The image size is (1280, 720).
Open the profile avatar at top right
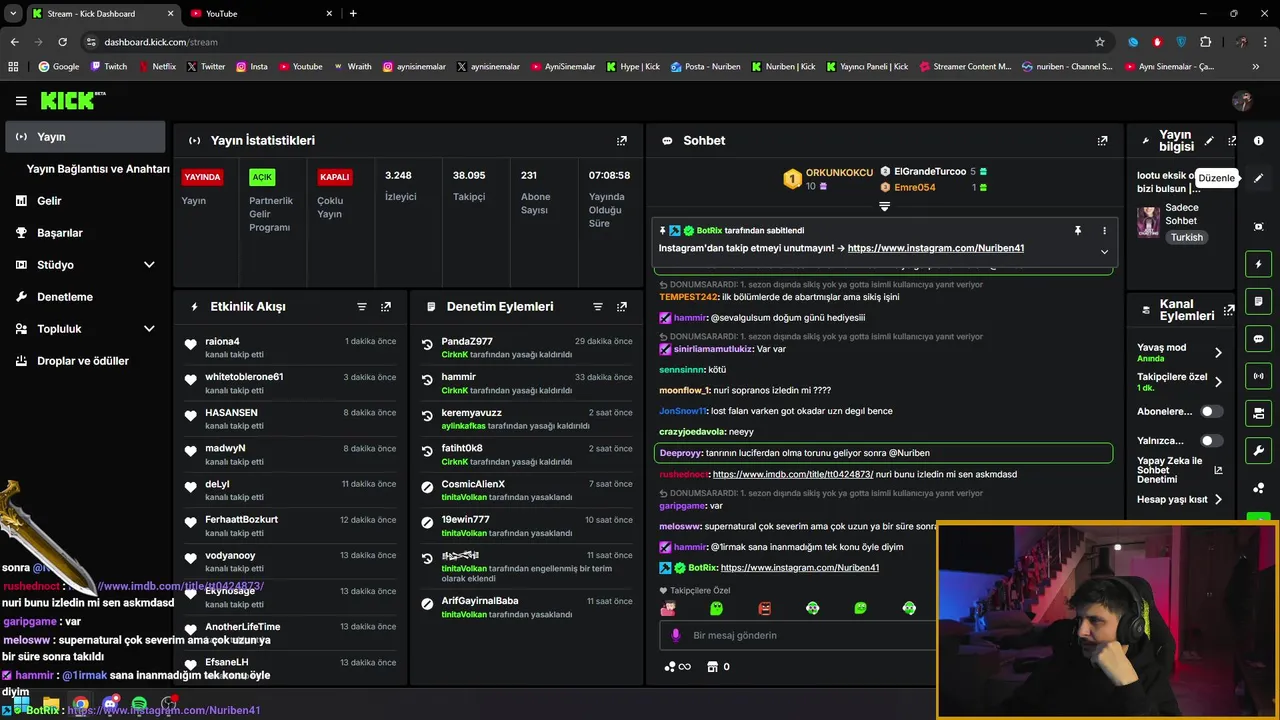[1243, 101]
